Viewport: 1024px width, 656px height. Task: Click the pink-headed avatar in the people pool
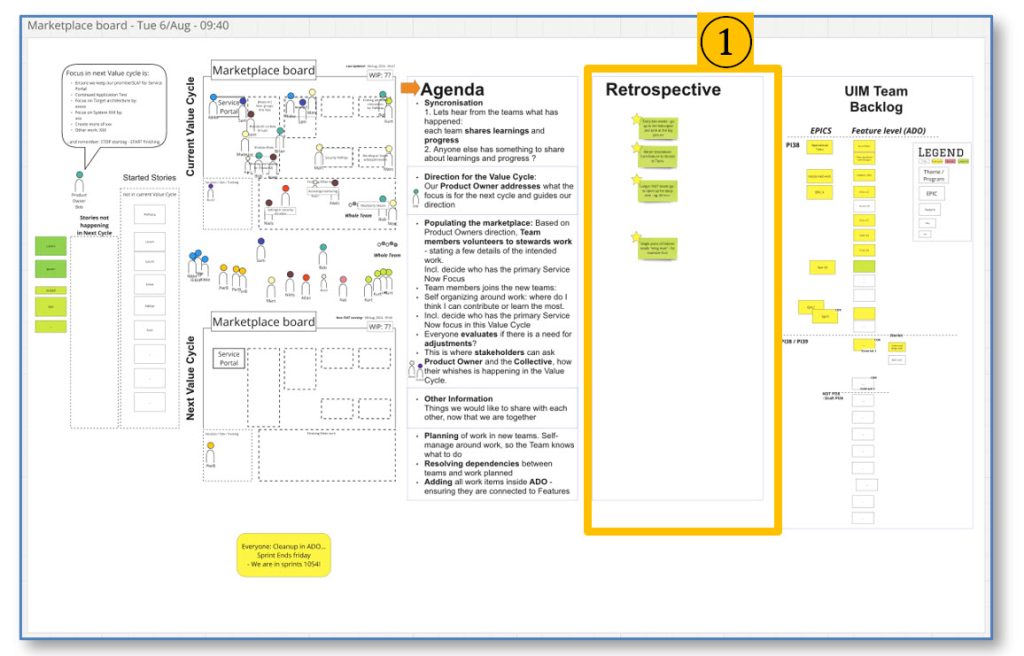coord(343,287)
